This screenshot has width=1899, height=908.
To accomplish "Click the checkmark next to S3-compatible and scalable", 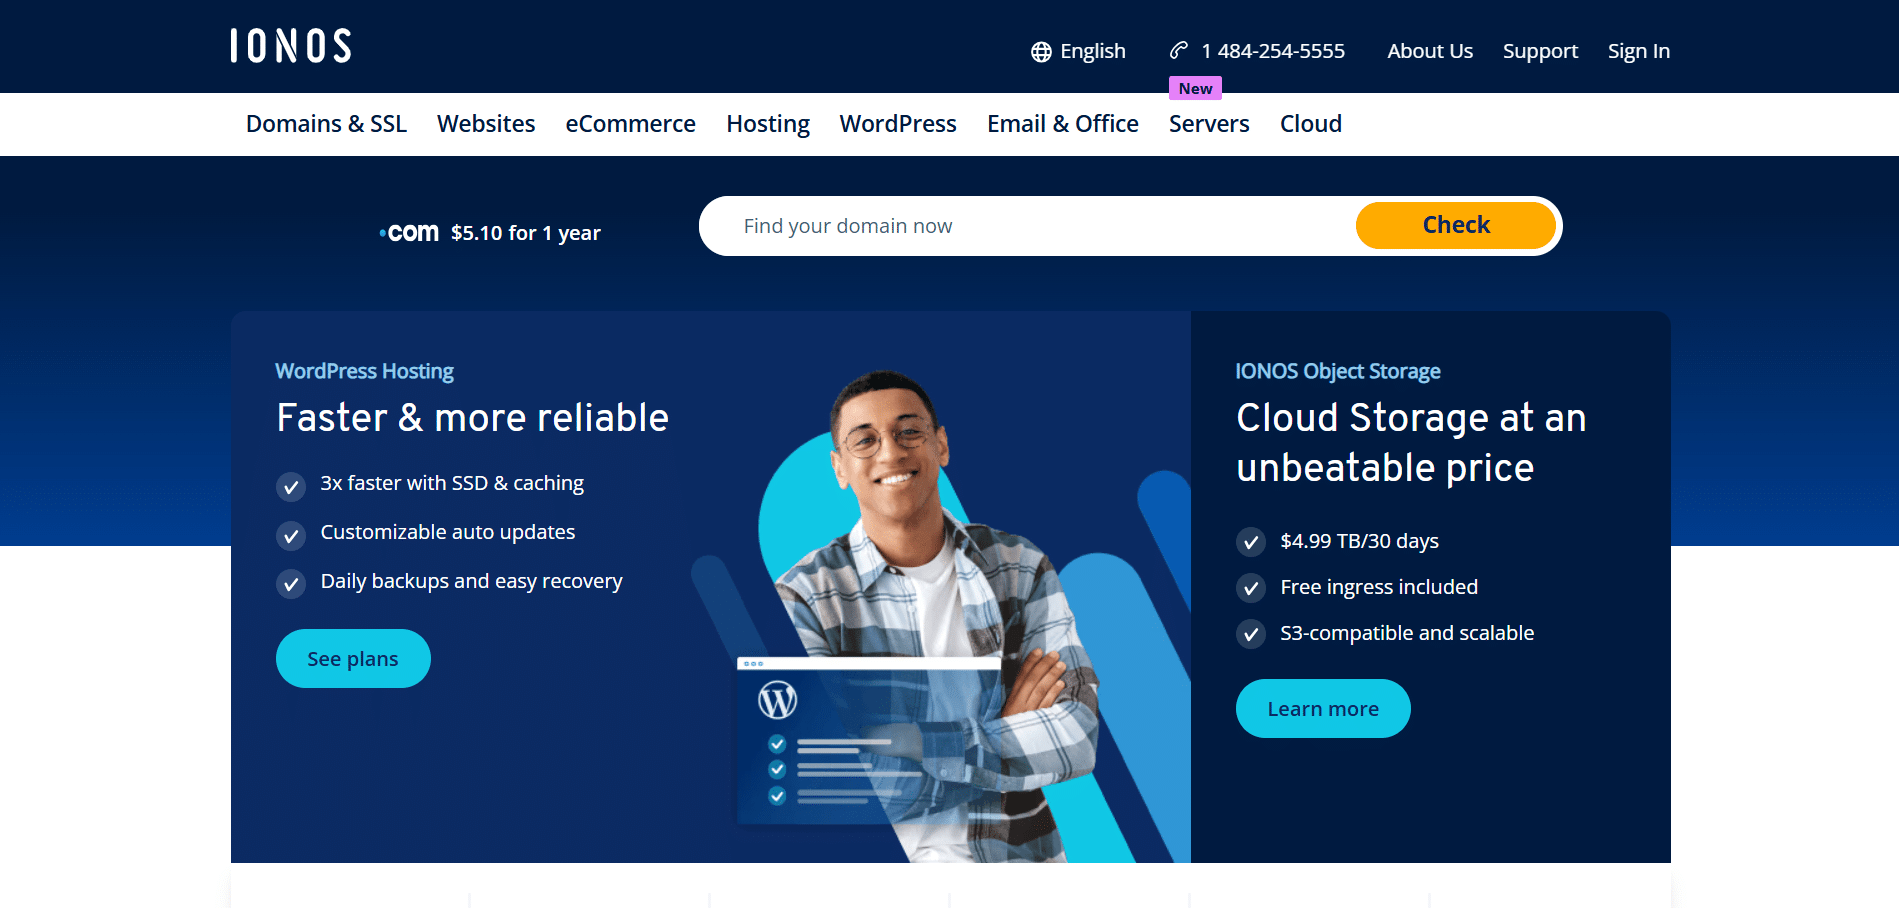I will coord(1251,633).
